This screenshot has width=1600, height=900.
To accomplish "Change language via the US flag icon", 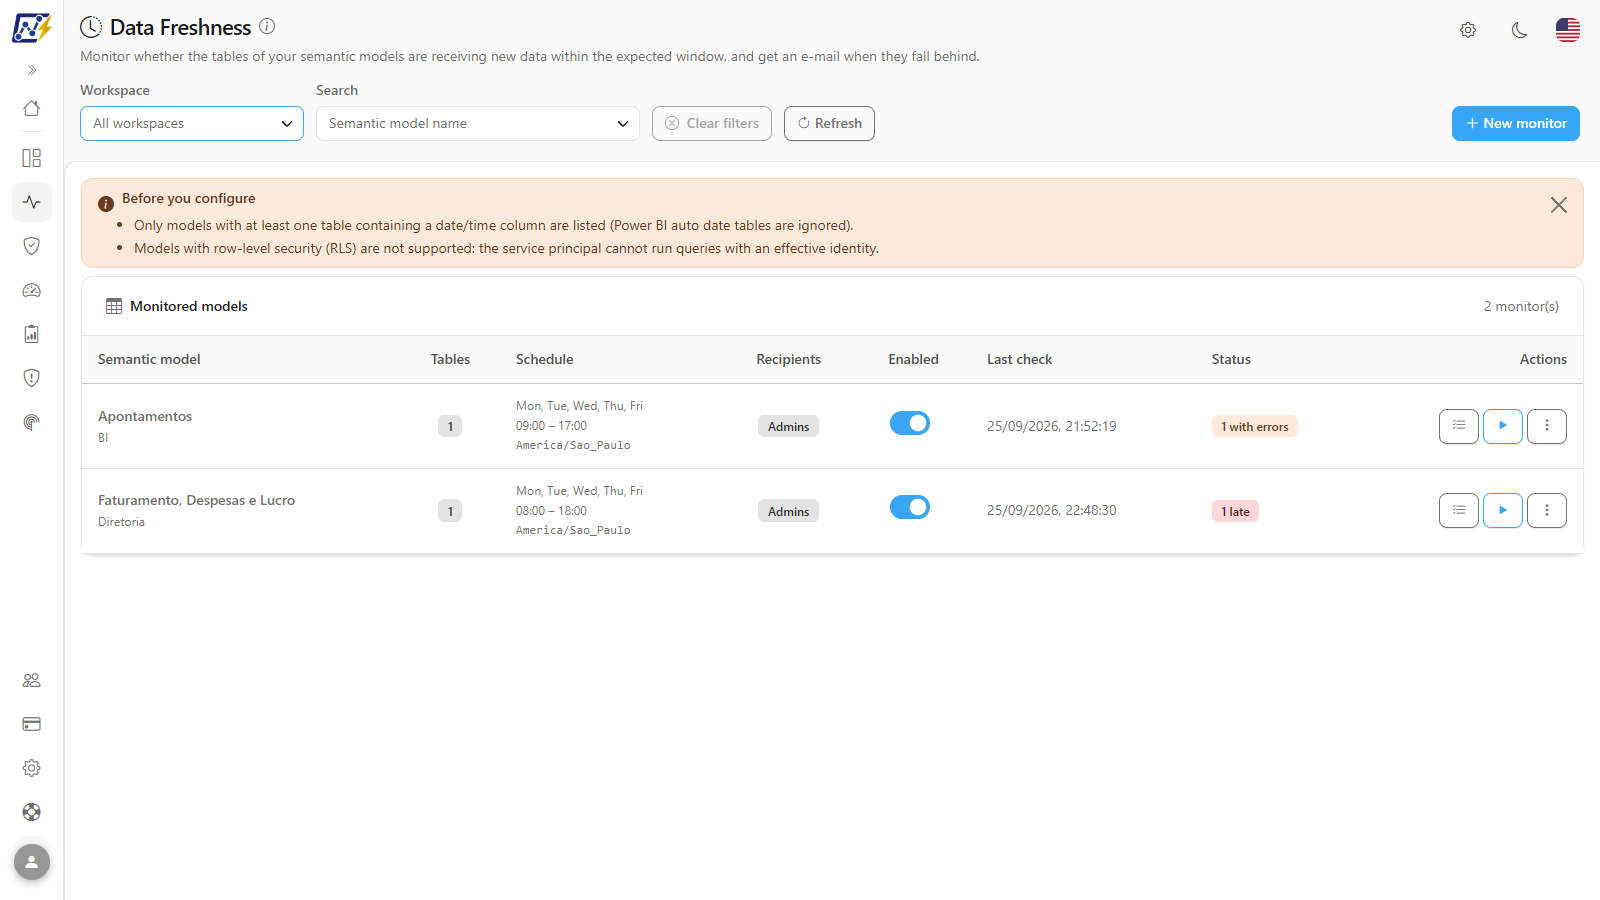I will coord(1568,30).
